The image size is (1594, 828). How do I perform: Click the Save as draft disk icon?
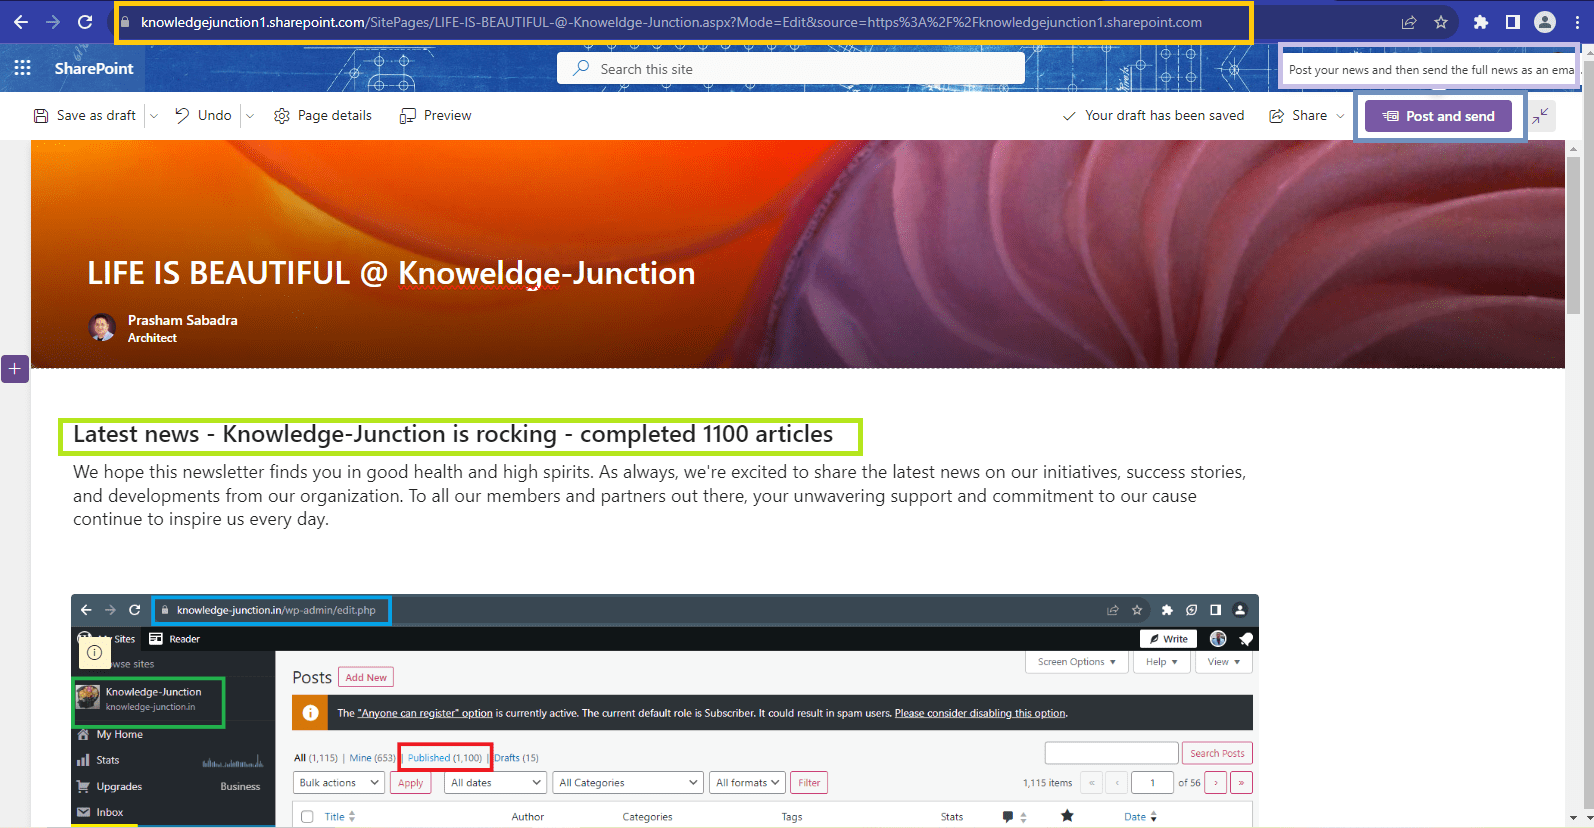(x=41, y=116)
